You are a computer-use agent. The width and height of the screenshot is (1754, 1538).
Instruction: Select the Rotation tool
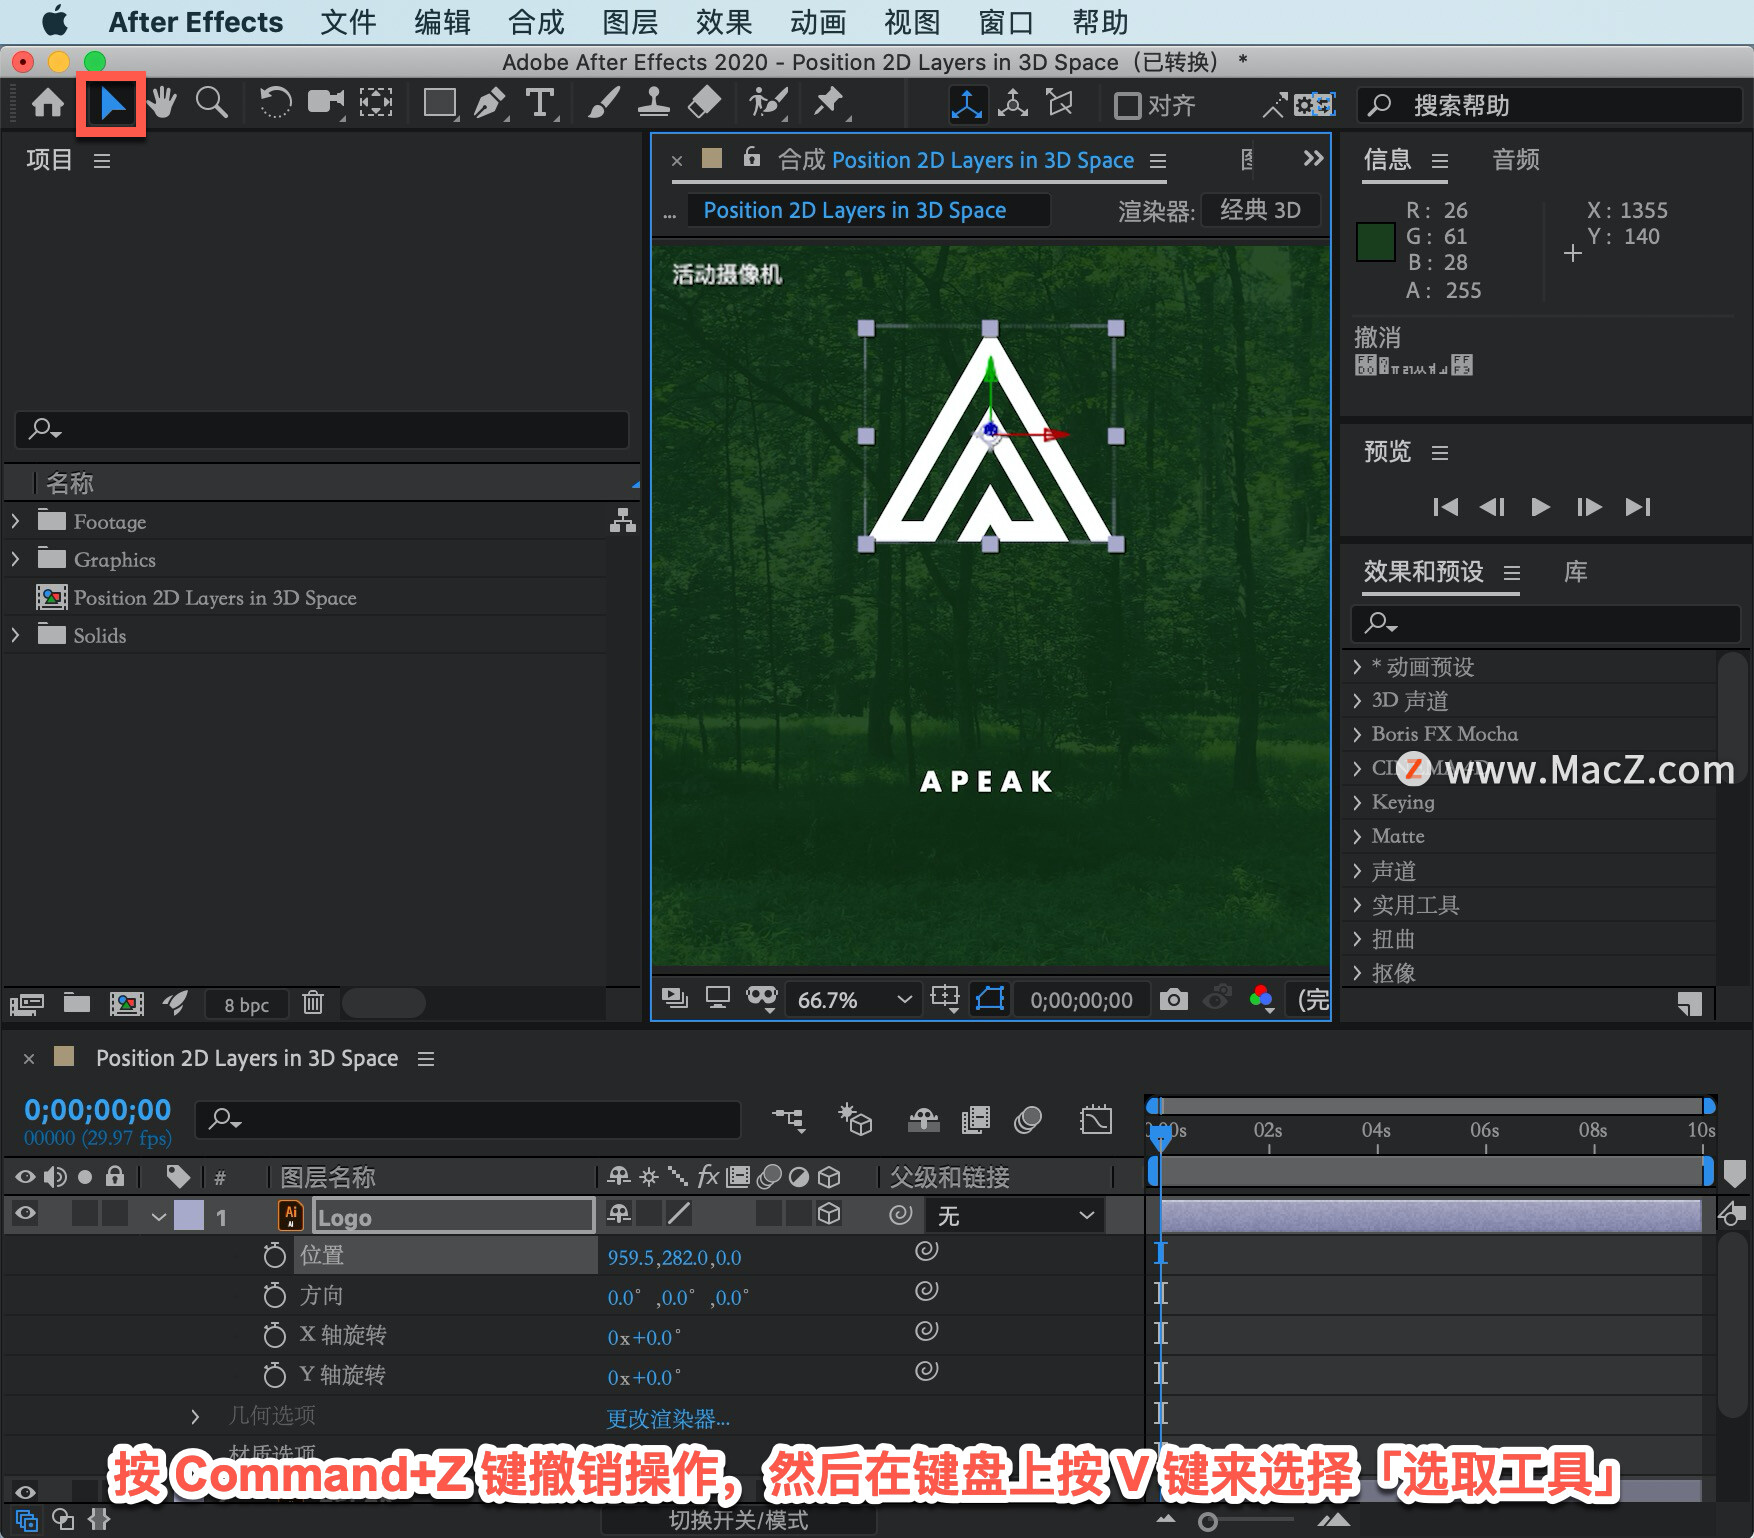tap(275, 104)
